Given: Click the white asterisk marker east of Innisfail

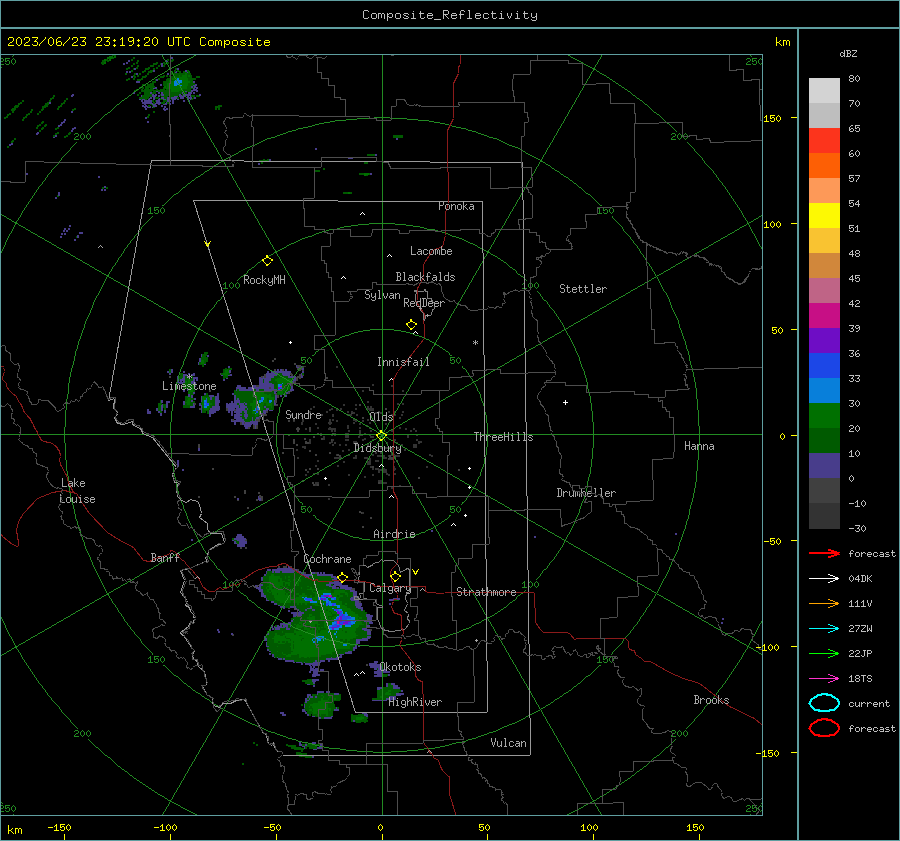Looking at the screenshot, I should pyautogui.click(x=475, y=343).
